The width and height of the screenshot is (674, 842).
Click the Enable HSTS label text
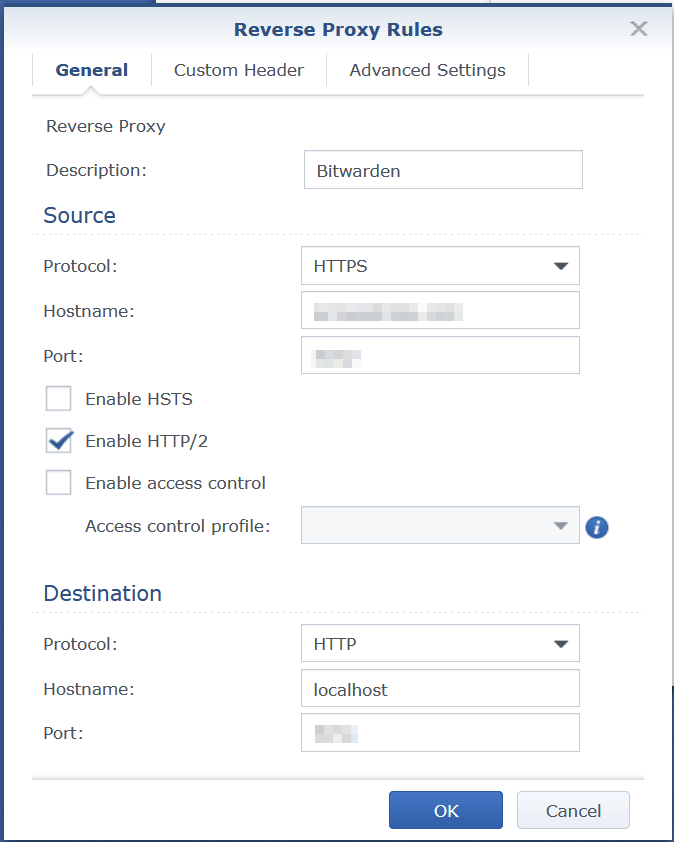coord(139,399)
